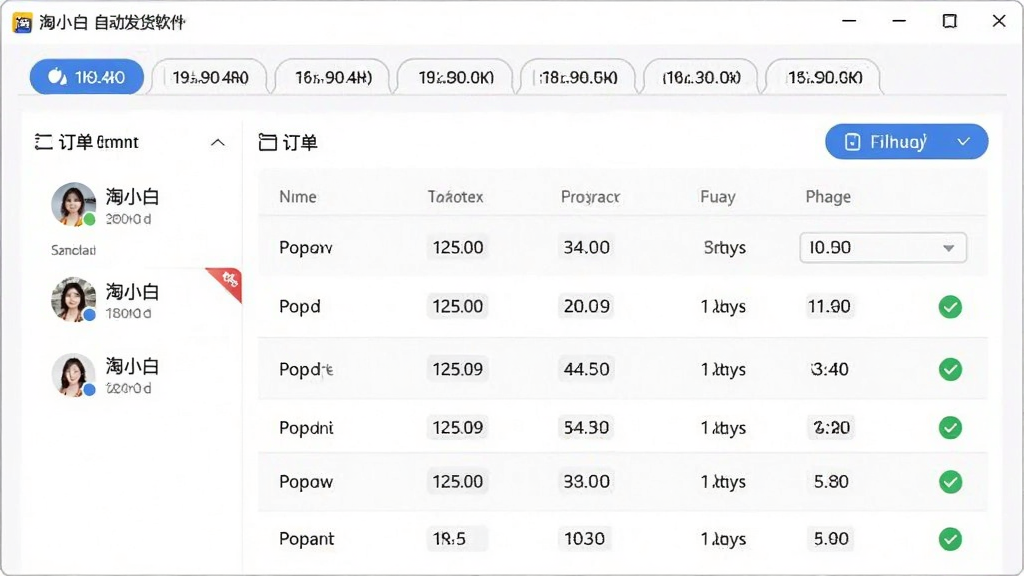Open the 165.90.4K tab
The height and width of the screenshot is (576, 1024).
pyautogui.click(x=333, y=78)
